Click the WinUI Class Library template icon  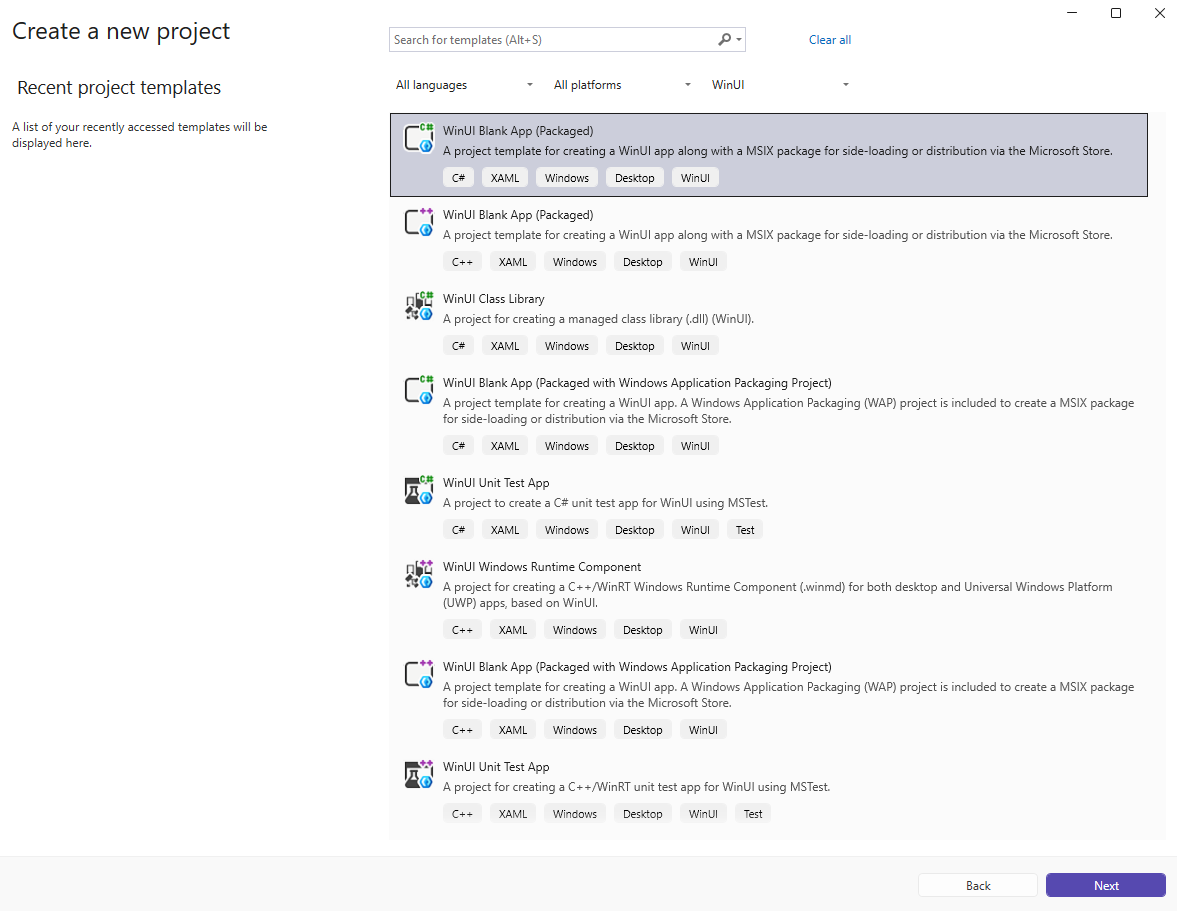[x=418, y=306]
